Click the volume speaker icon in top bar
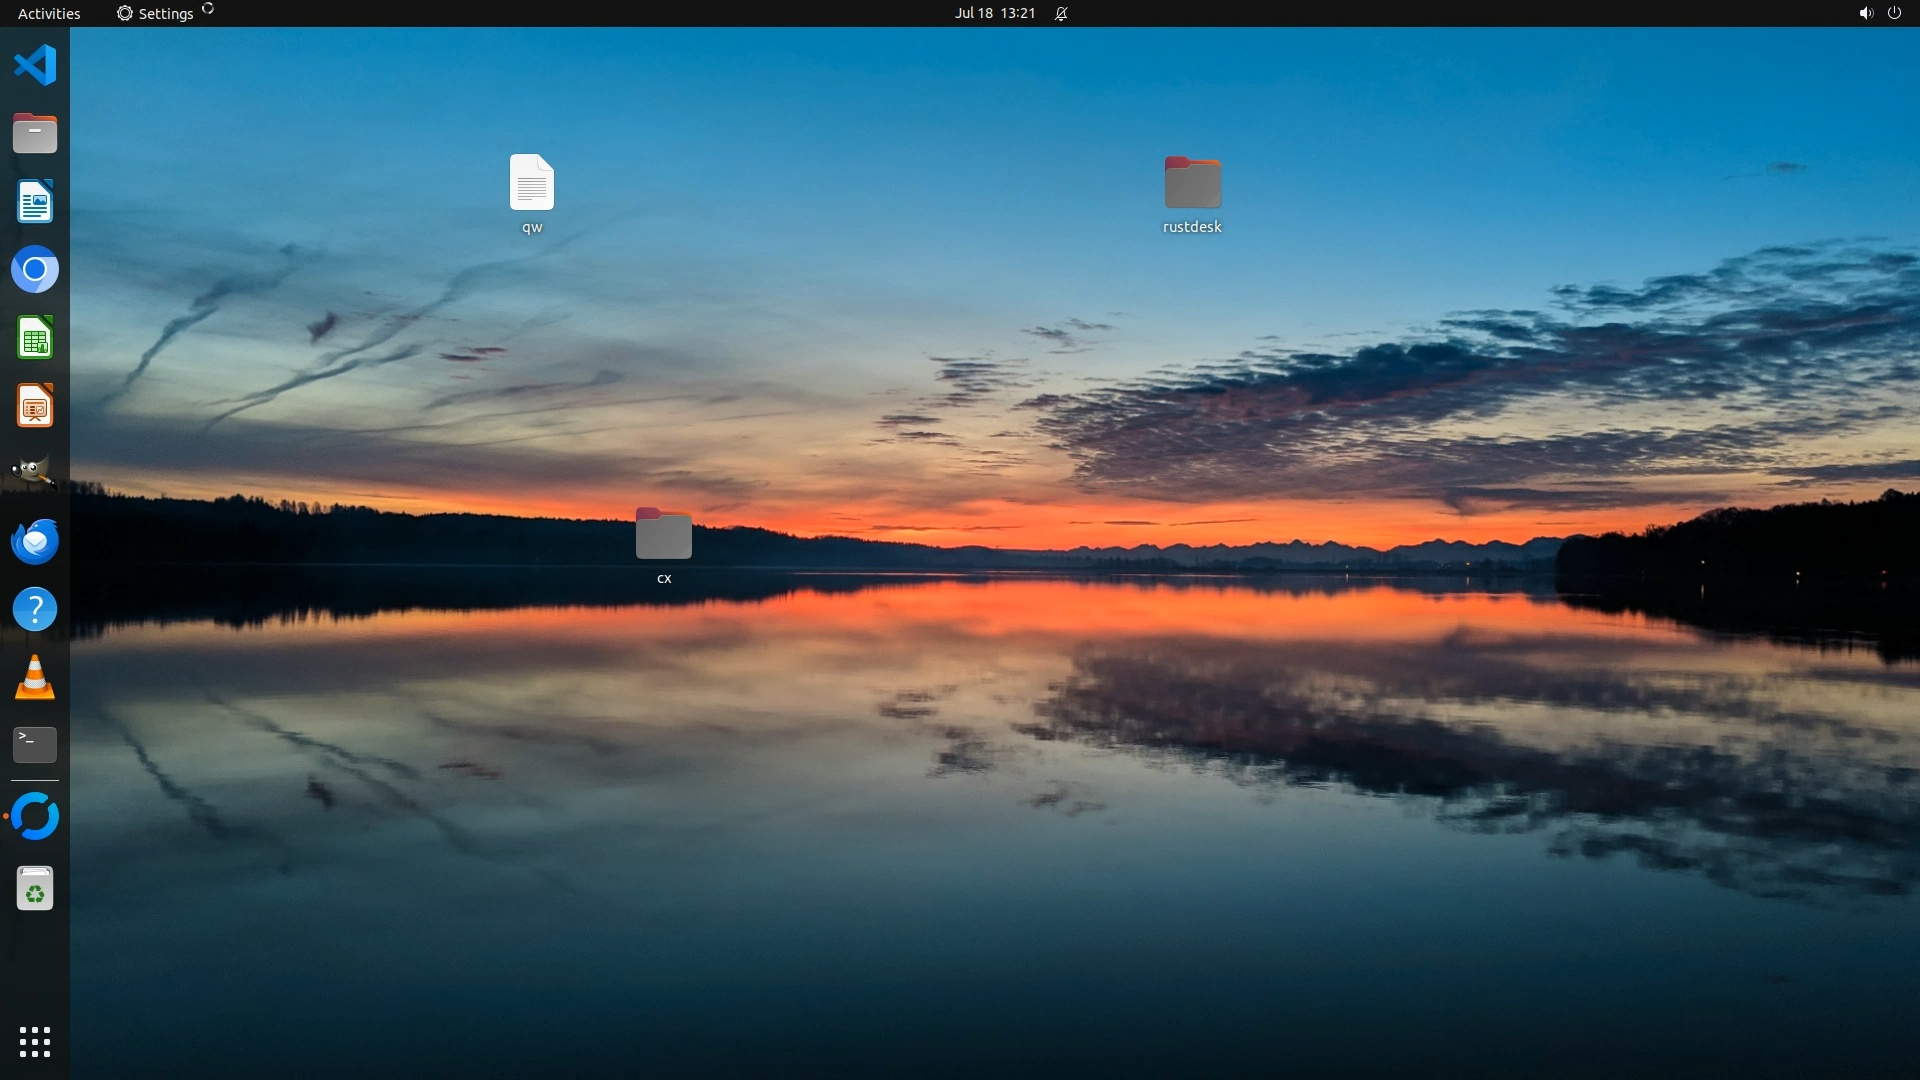The image size is (1920, 1080). point(1865,13)
